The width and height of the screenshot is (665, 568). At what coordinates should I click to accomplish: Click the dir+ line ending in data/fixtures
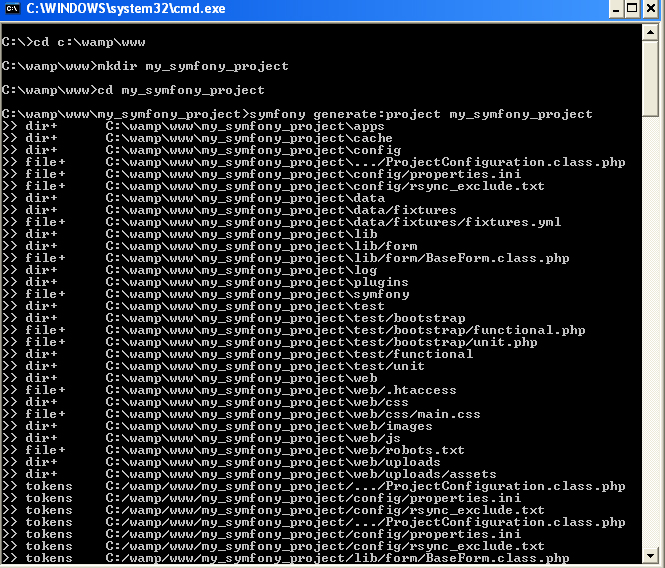click(x=229, y=210)
